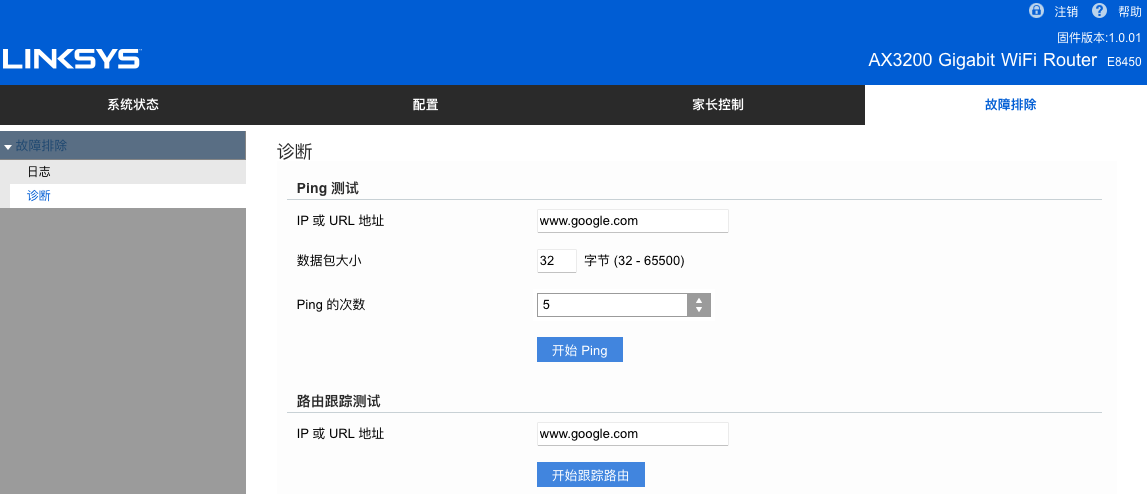This screenshot has height=494, width=1147.
Task: Click the 字节 (32 - 65500) hint text
Action: tap(635, 261)
